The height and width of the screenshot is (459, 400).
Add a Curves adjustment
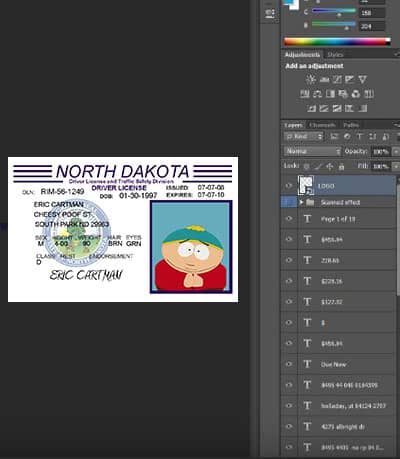pos(337,79)
